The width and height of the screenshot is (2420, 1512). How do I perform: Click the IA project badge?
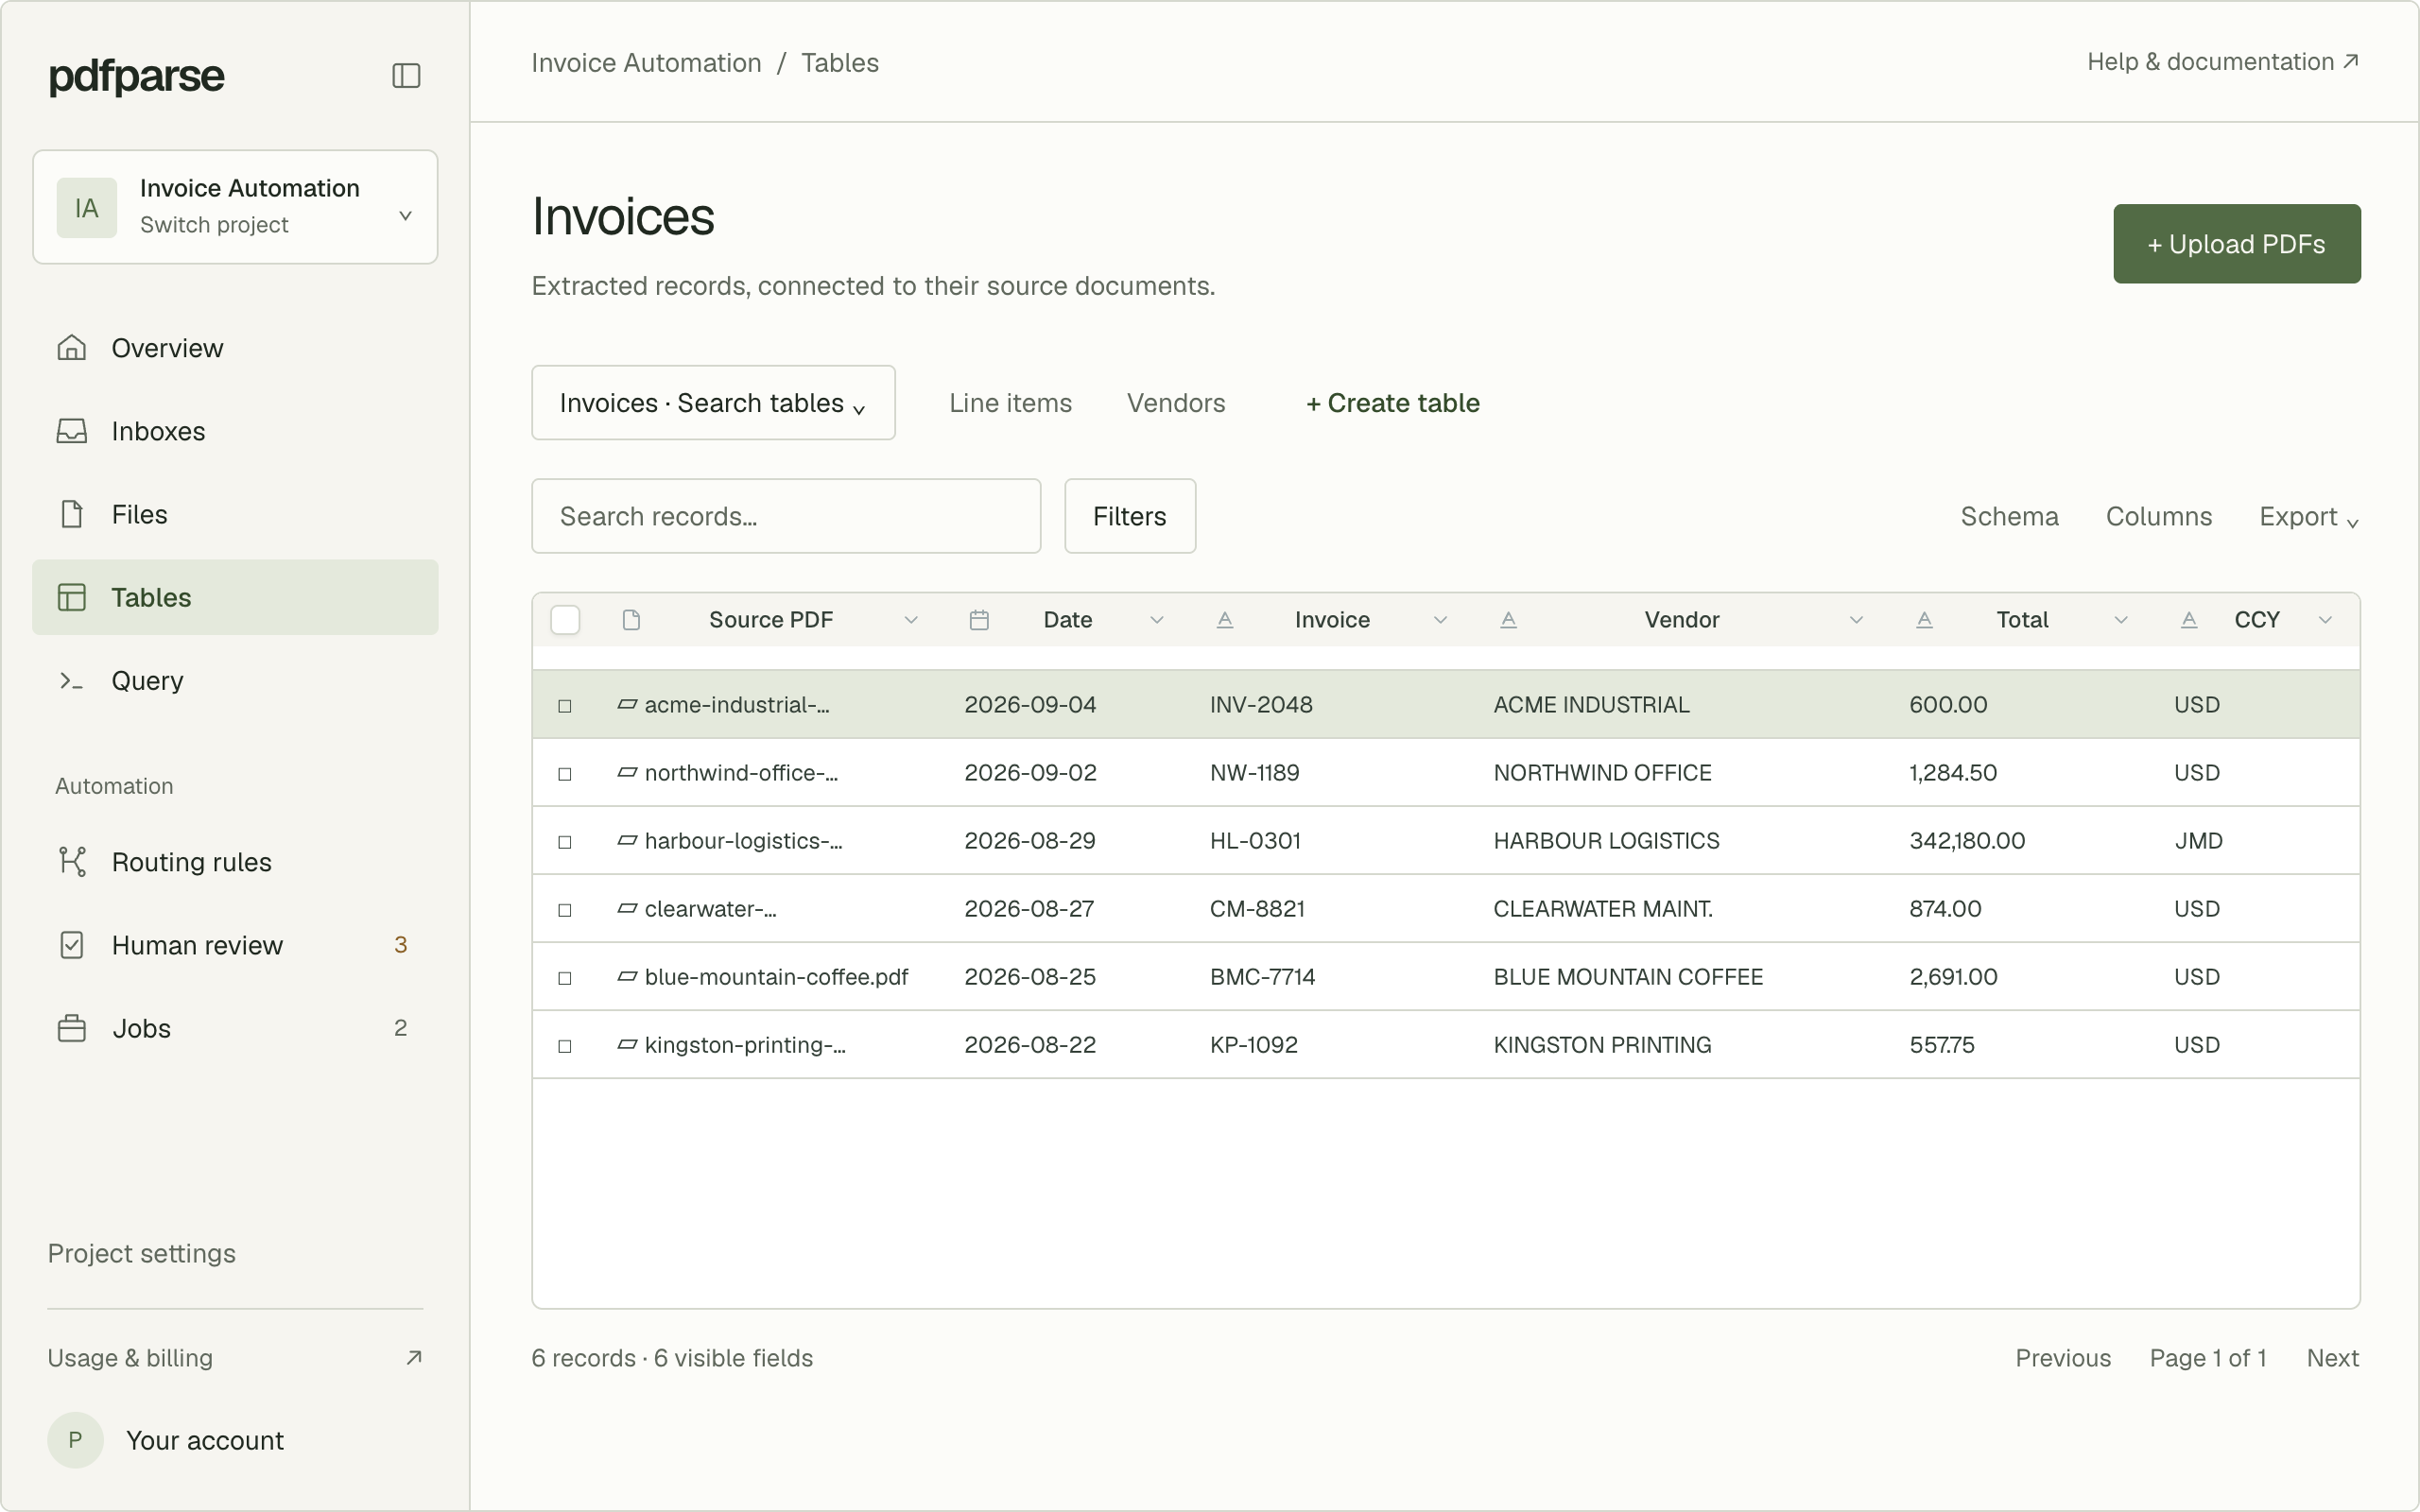click(x=86, y=208)
